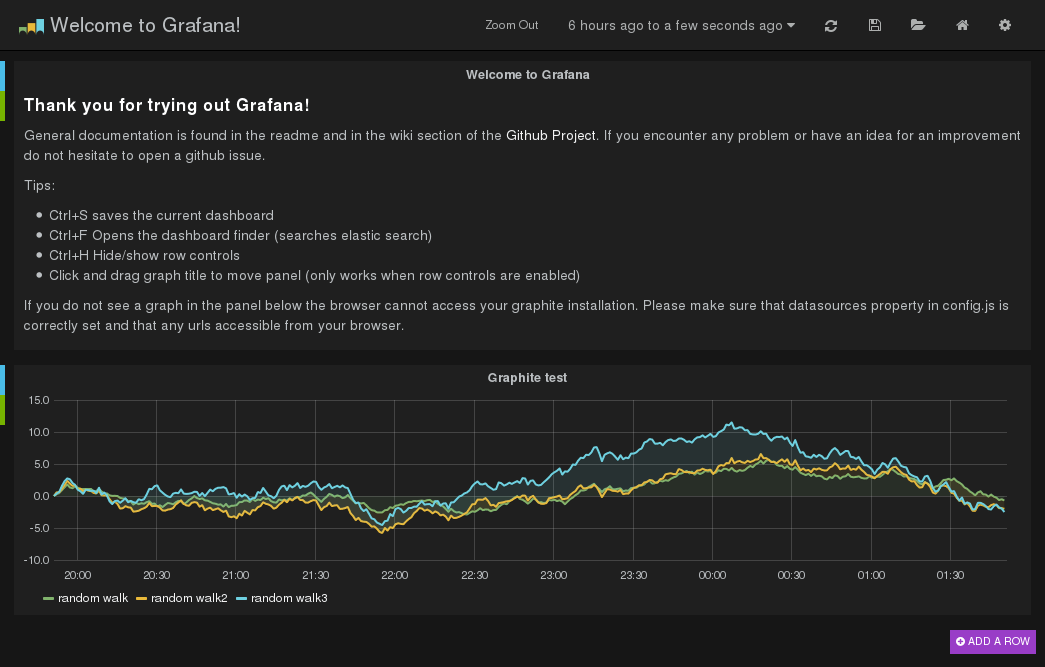
Task: Click the blue row handle beside the Graphite test panel
Action: pos(2,380)
